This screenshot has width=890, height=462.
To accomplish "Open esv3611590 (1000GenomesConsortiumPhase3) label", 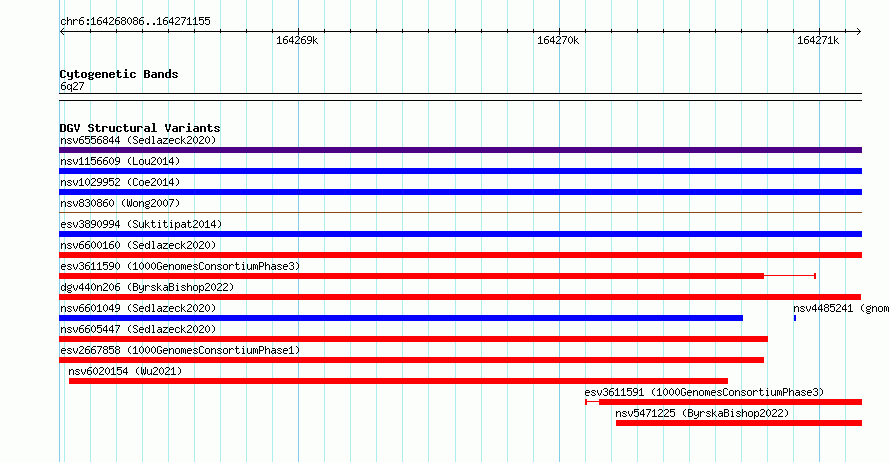I will 180,266.
